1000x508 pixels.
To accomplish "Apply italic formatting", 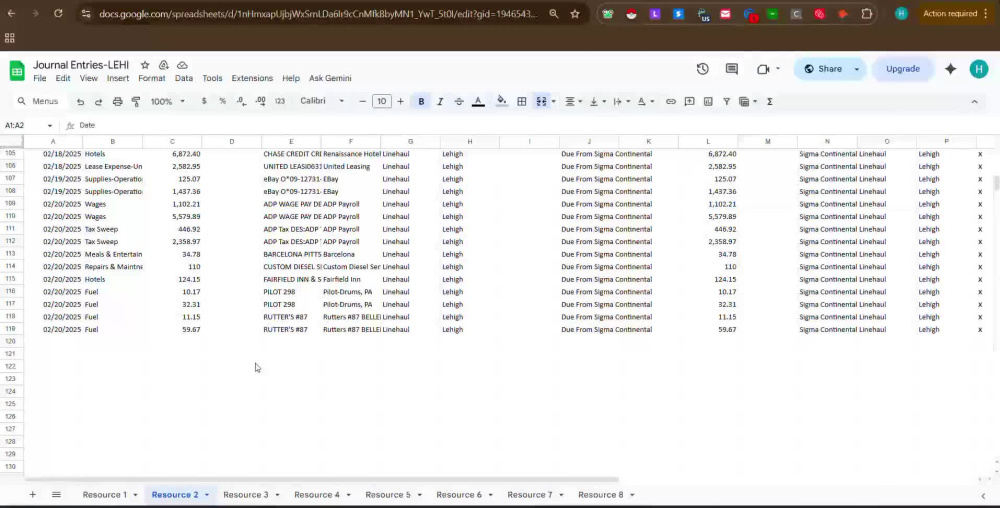I will 440,101.
